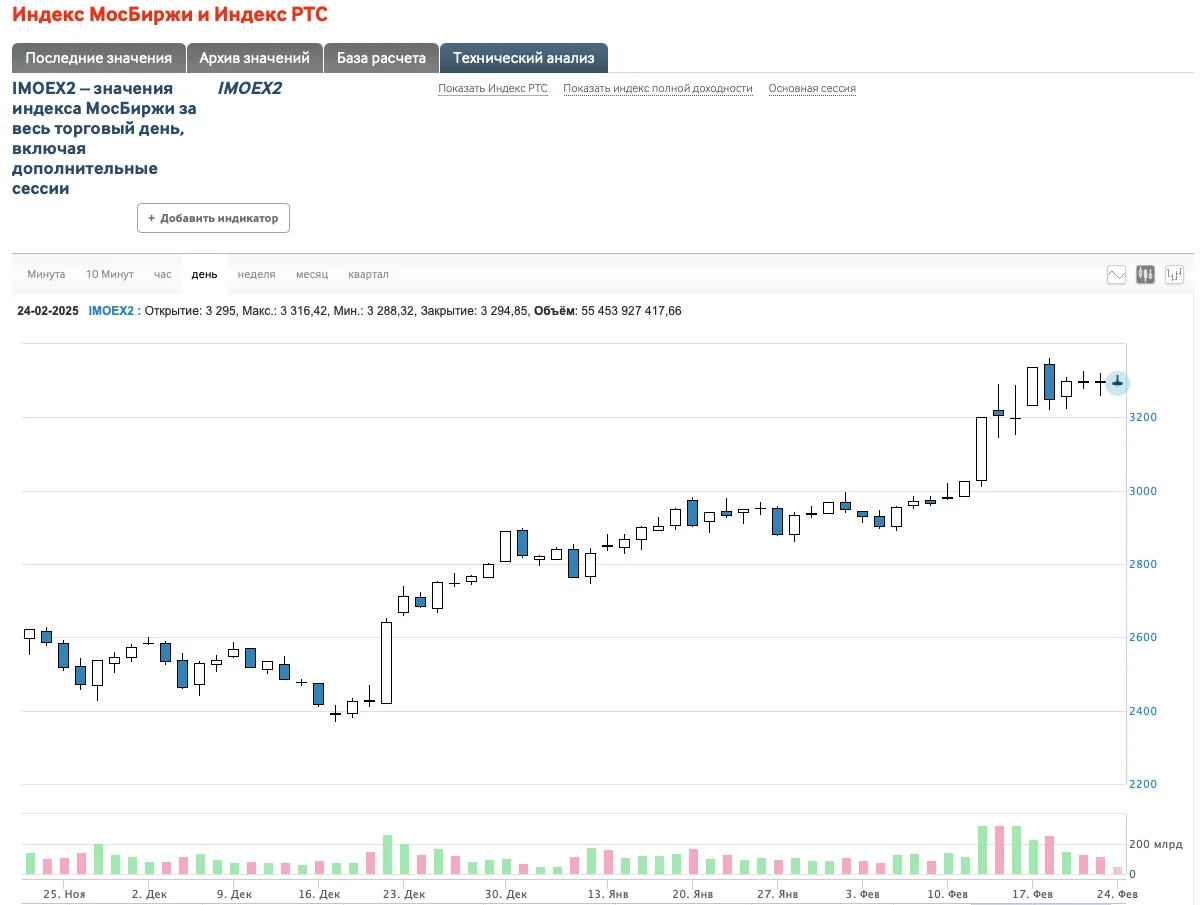Switch the interval to квартал
The height and width of the screenshot is (905, 1201).
(368, 274)
